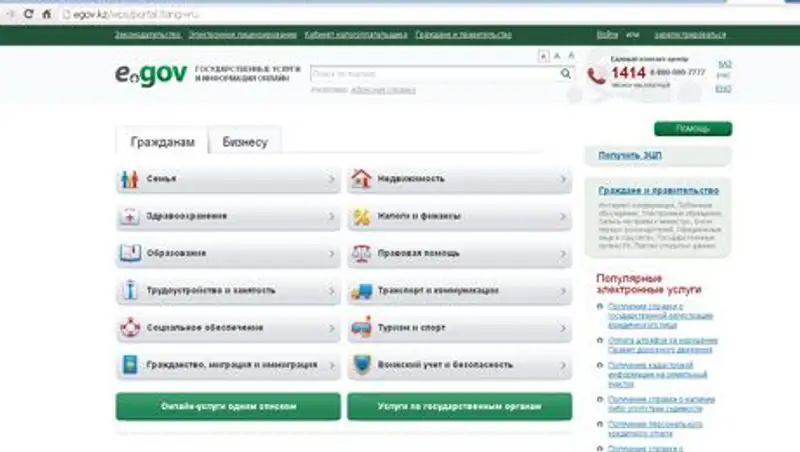Viewport: 800px width, 452px height.
Task: Click the Правовая помощь scales icon
Action: 361,254
